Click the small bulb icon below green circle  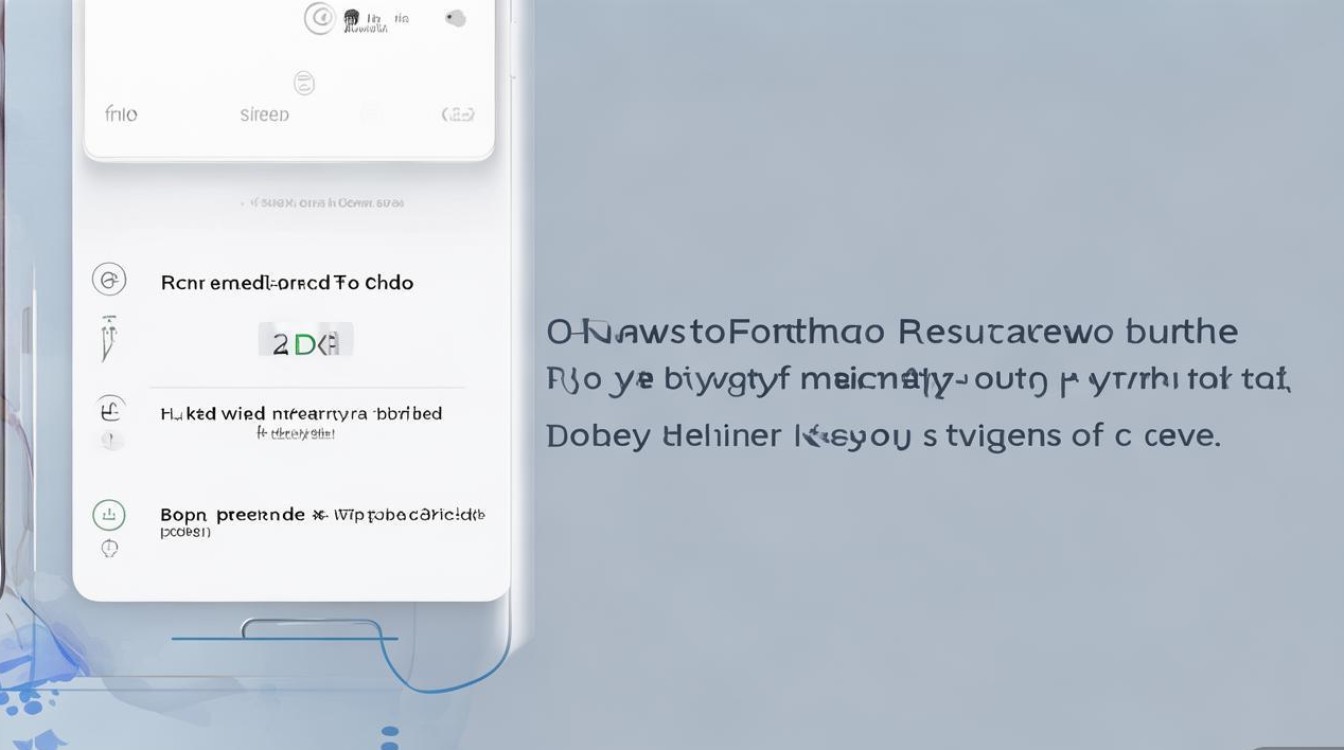click(x=110, y=548)
